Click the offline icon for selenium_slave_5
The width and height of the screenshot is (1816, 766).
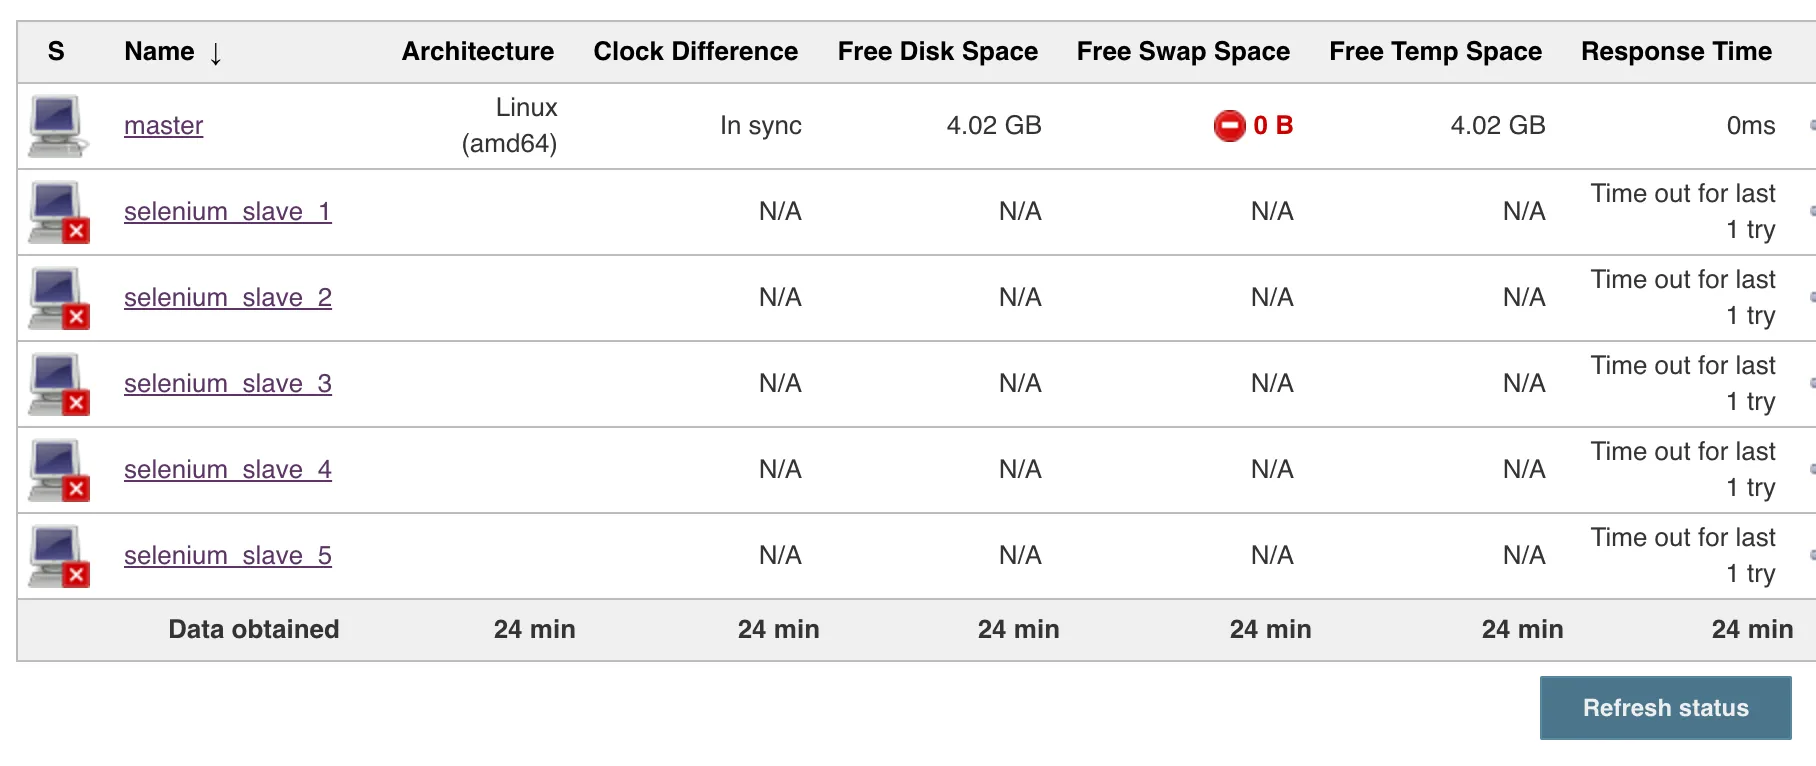point(59,556)
